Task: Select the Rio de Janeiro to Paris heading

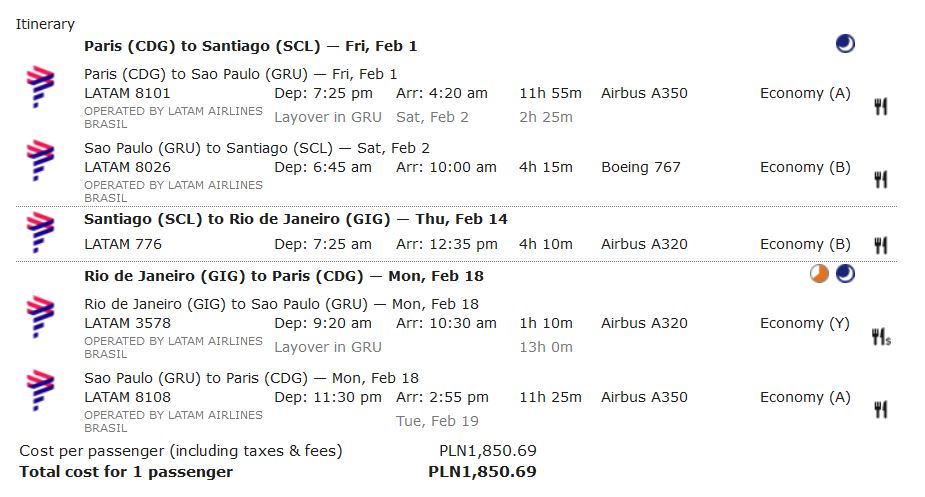Action: [284, 276]
